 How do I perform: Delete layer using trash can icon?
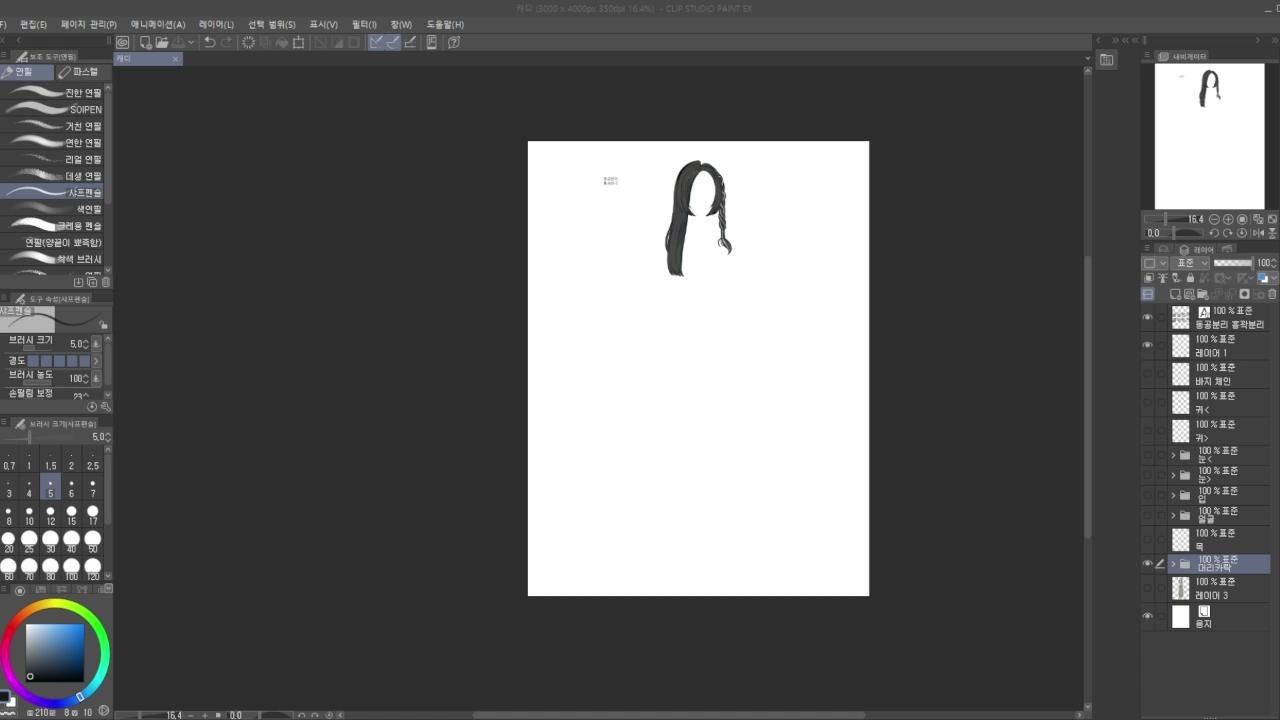[x=1272, y=294]
